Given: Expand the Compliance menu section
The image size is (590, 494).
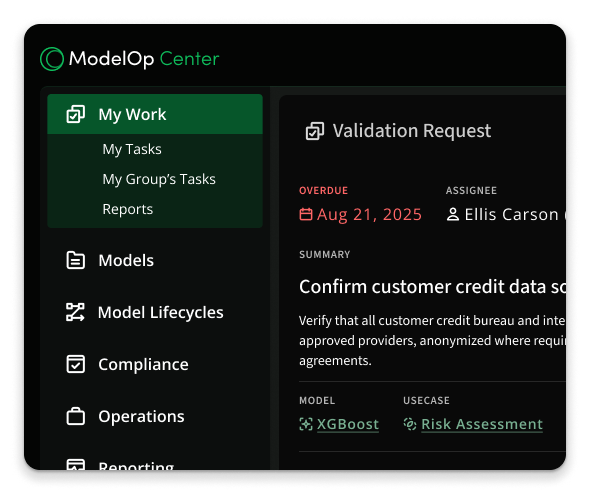Looking at the screenshot, I should pyautogui.click(x=155, y=364).
